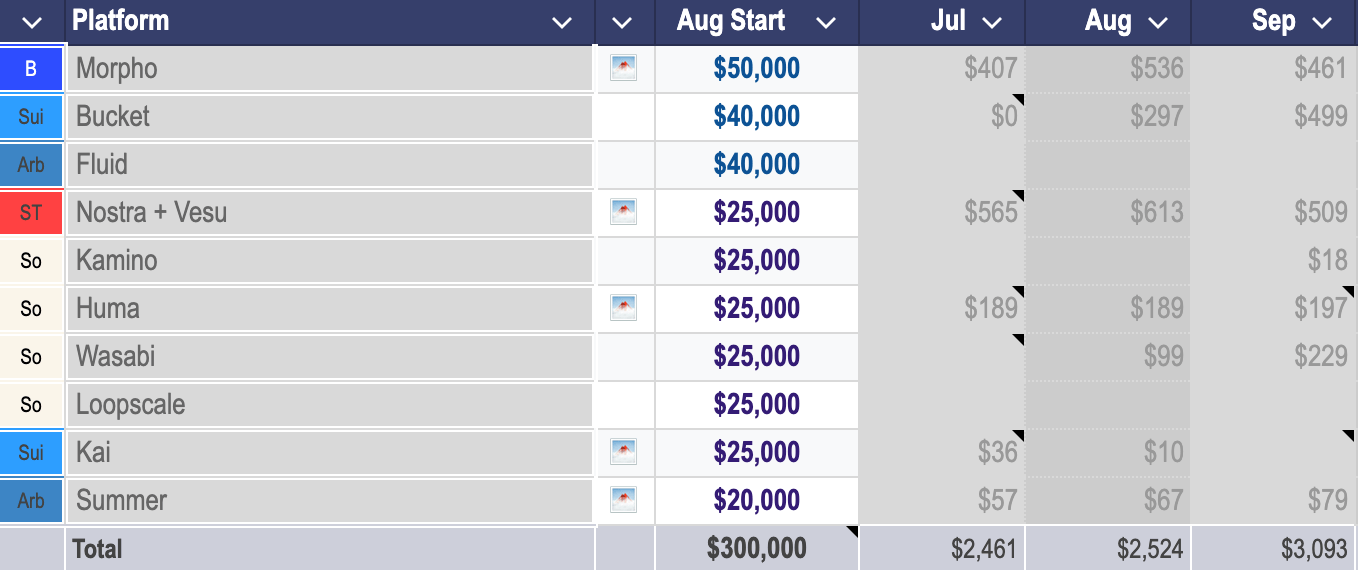Click the image icon in Morpho row
The height and width of the screenshot is (570, 1358).
point(624,68)
